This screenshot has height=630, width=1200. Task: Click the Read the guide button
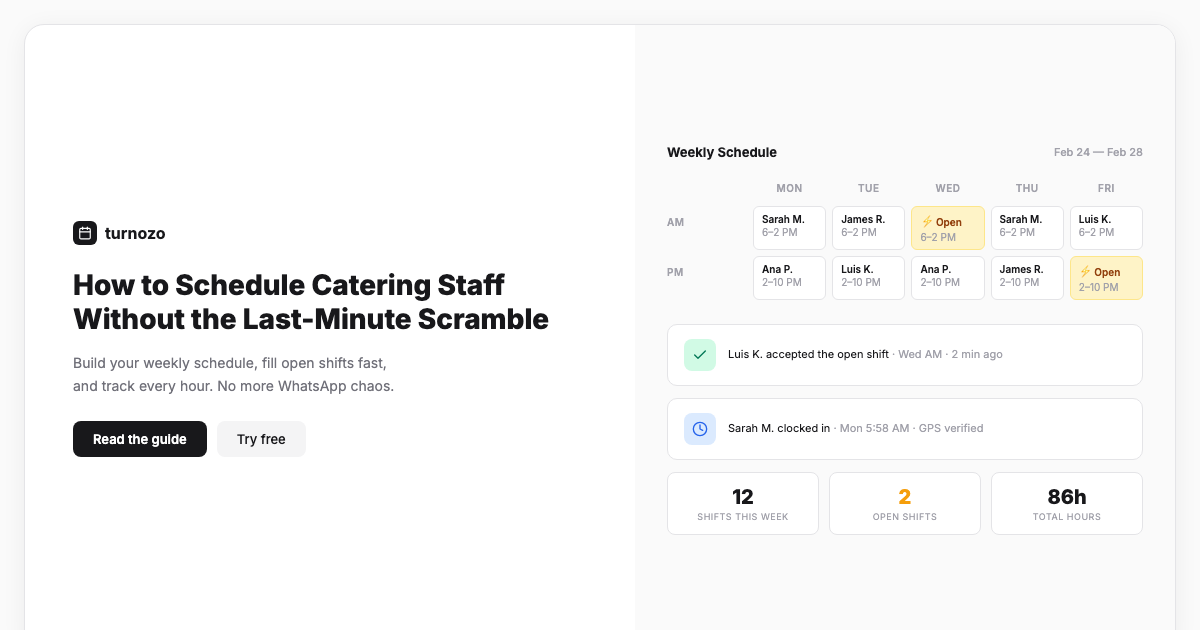coord(140,439)
